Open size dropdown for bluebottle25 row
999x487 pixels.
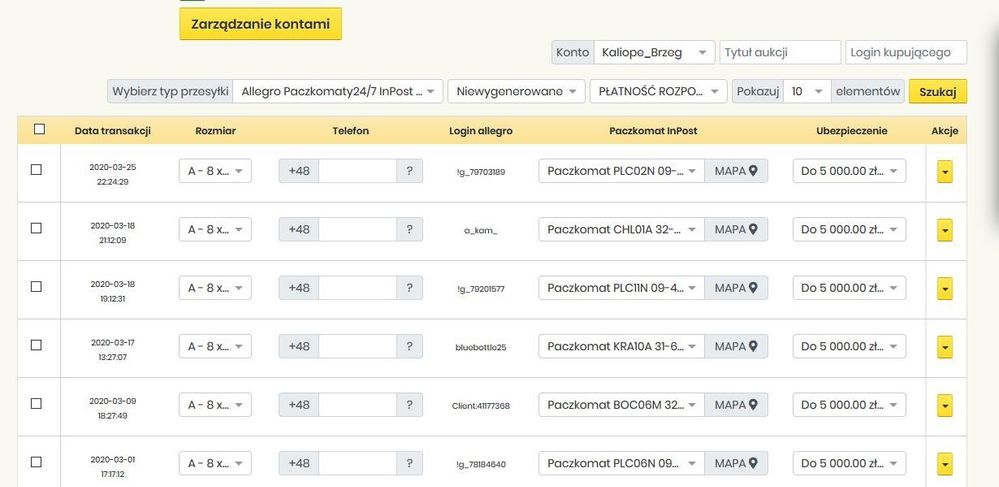point(215,346)
